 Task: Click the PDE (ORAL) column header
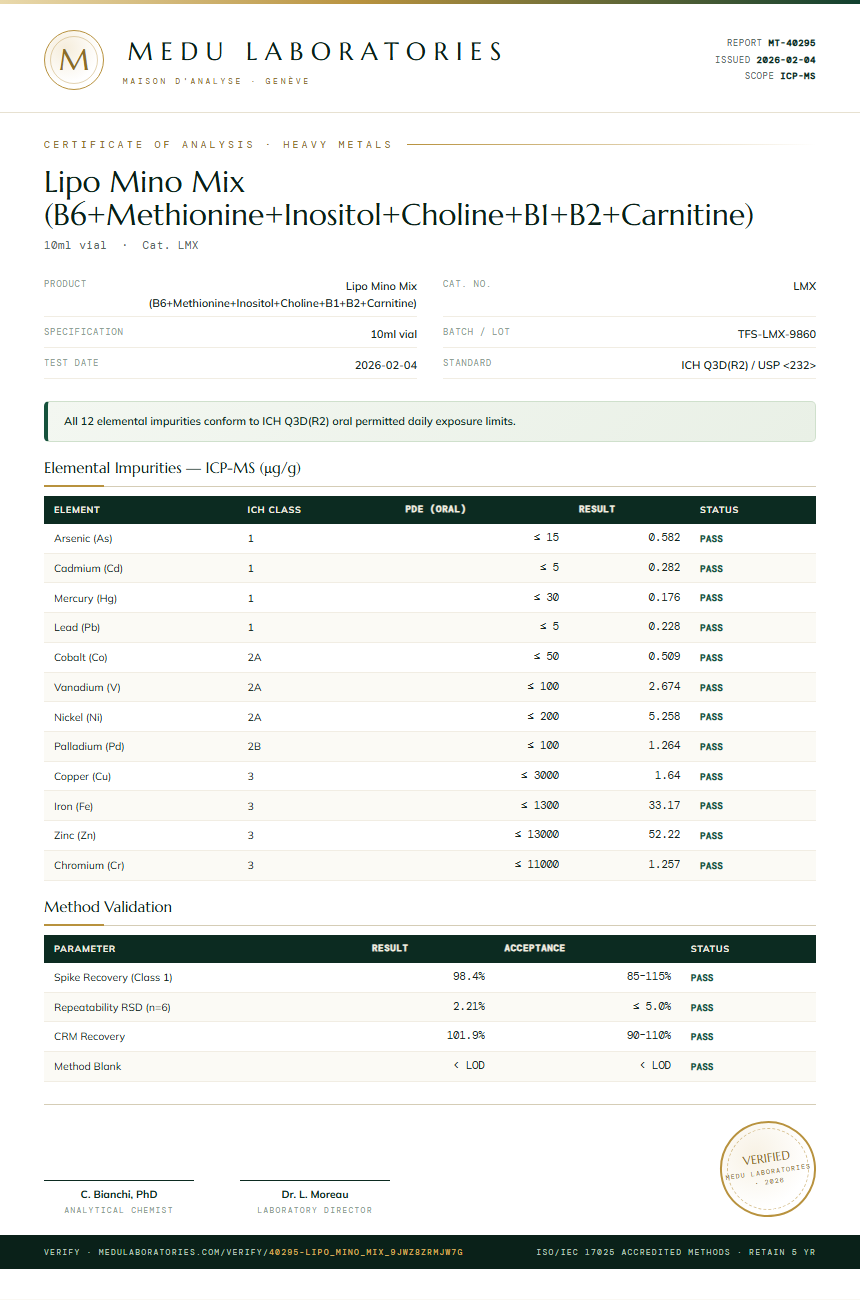[x=435, y=510]
